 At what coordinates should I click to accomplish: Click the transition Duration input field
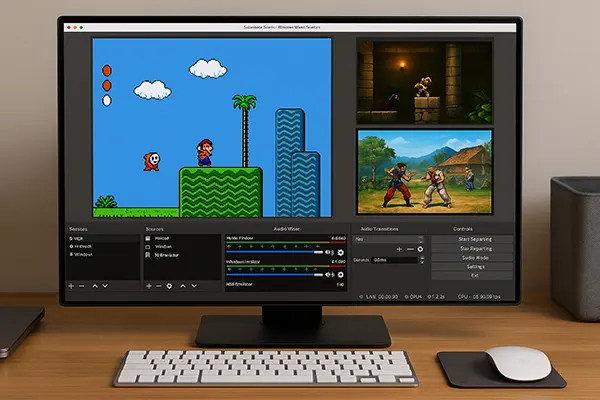[395, 260]
